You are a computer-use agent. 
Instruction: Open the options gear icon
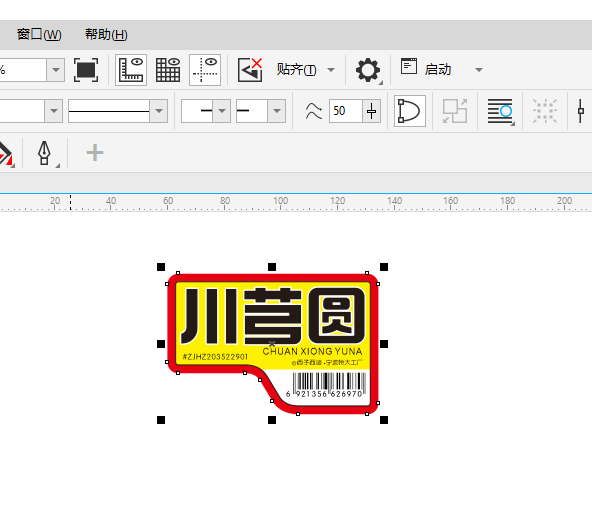click(368, 70)
